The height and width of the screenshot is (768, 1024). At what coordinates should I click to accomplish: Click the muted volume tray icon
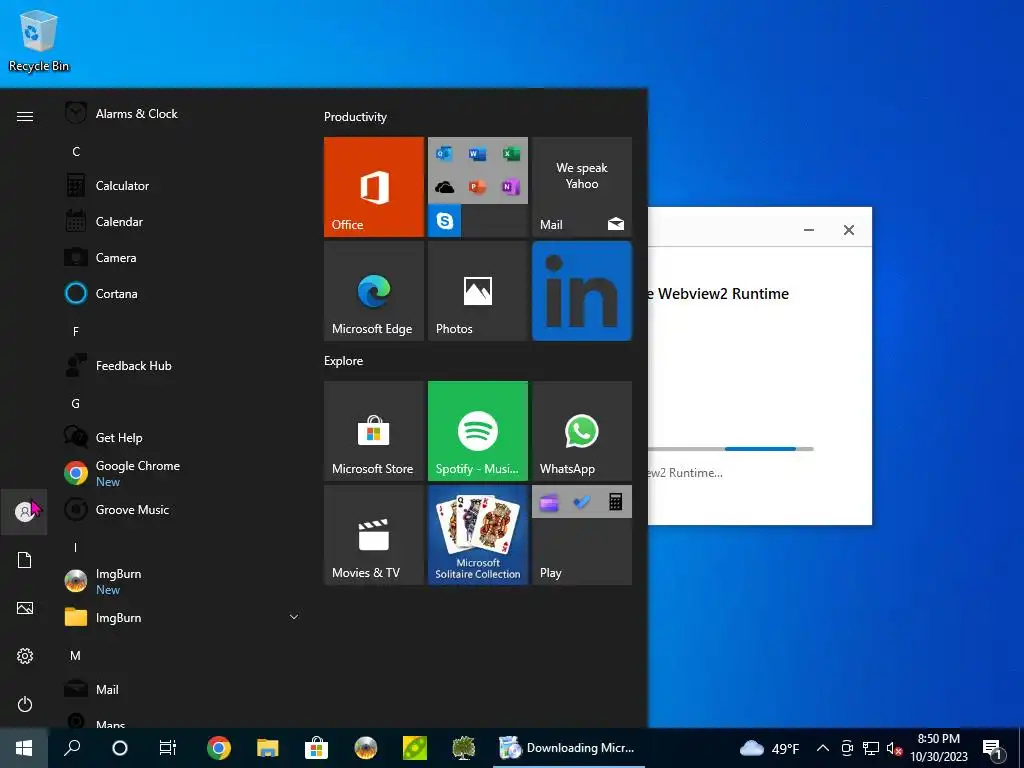[894, 748]
